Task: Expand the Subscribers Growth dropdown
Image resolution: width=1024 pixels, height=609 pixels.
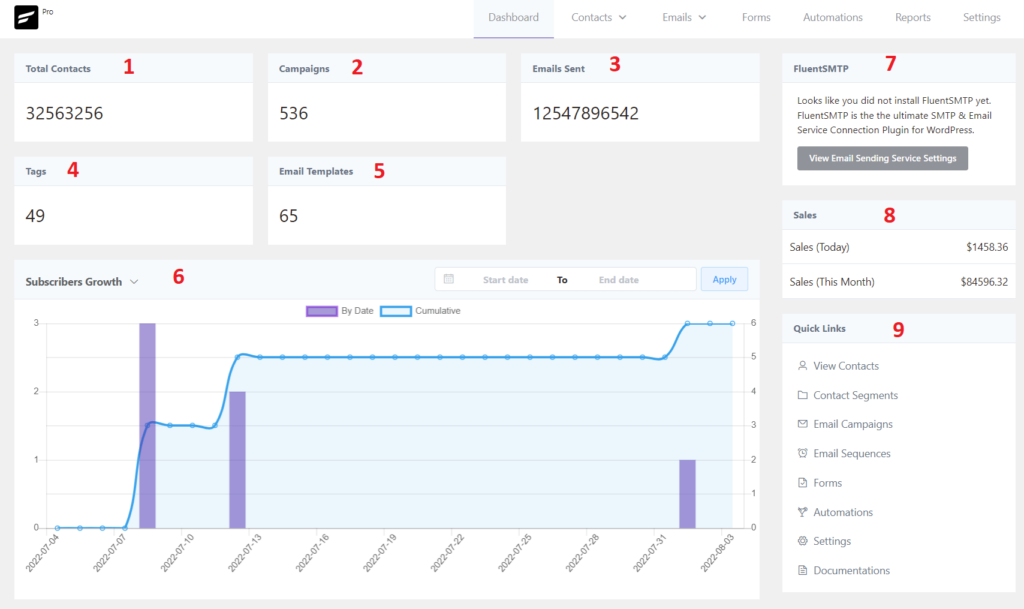Action: [x=135, y=281]
